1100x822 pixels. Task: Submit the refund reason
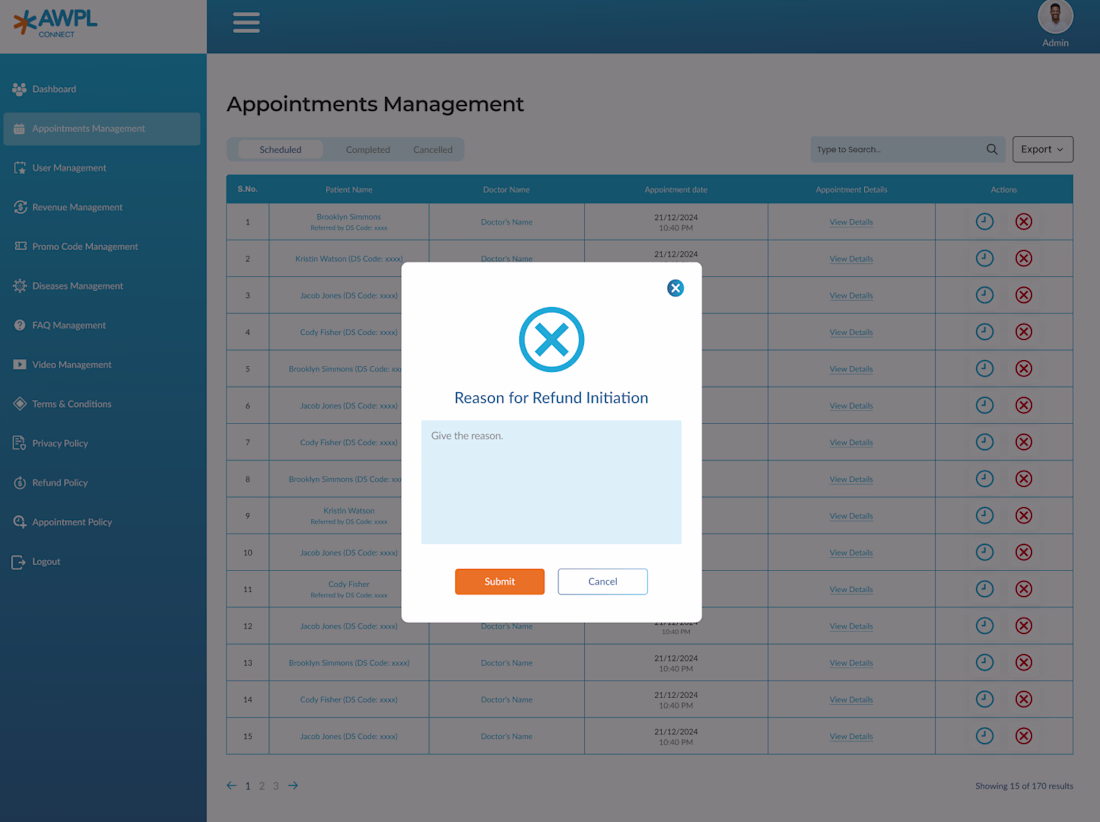[499, 581]
